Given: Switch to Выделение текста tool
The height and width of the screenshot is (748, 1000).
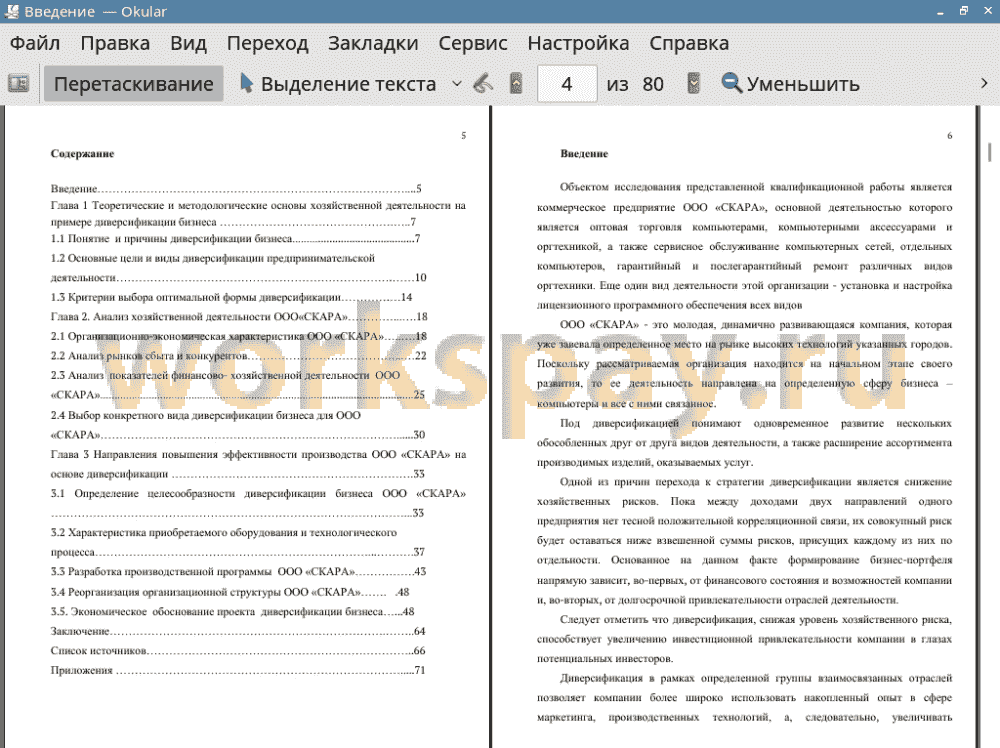Looking at the screenshot, I should tap(338, 84).
